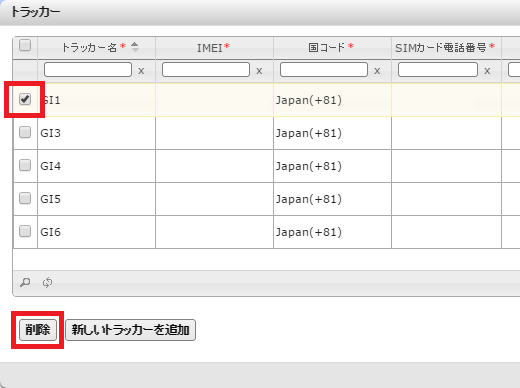
Task: Select the GI3 tracker name cell
Action: 97,133
